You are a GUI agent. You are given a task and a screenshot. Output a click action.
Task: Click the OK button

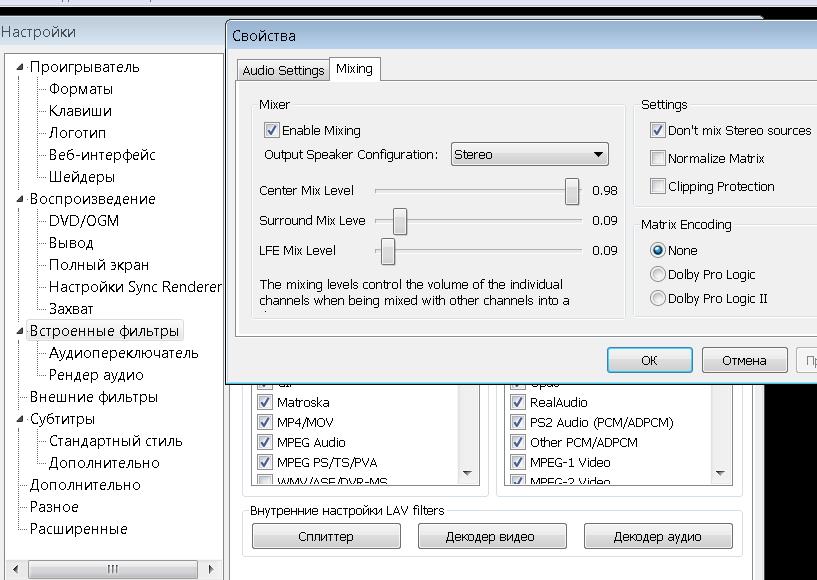click(649, 360)
